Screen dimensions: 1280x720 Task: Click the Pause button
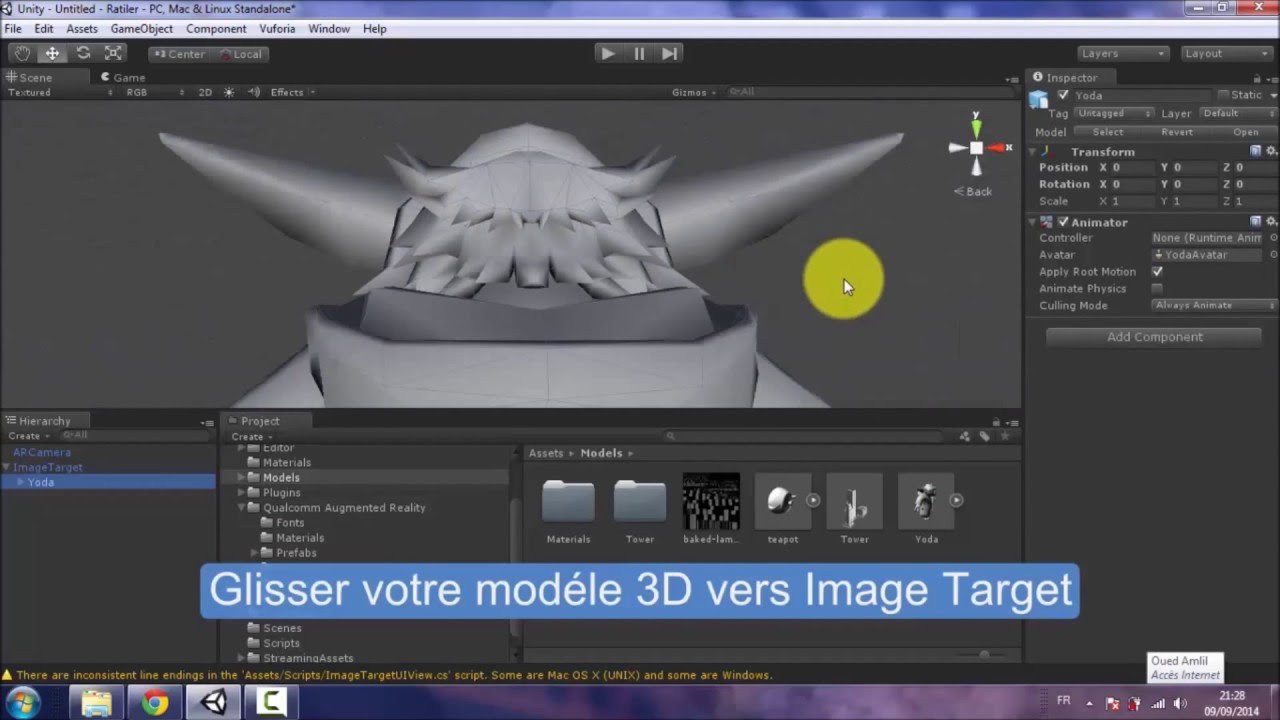[639, 54]
